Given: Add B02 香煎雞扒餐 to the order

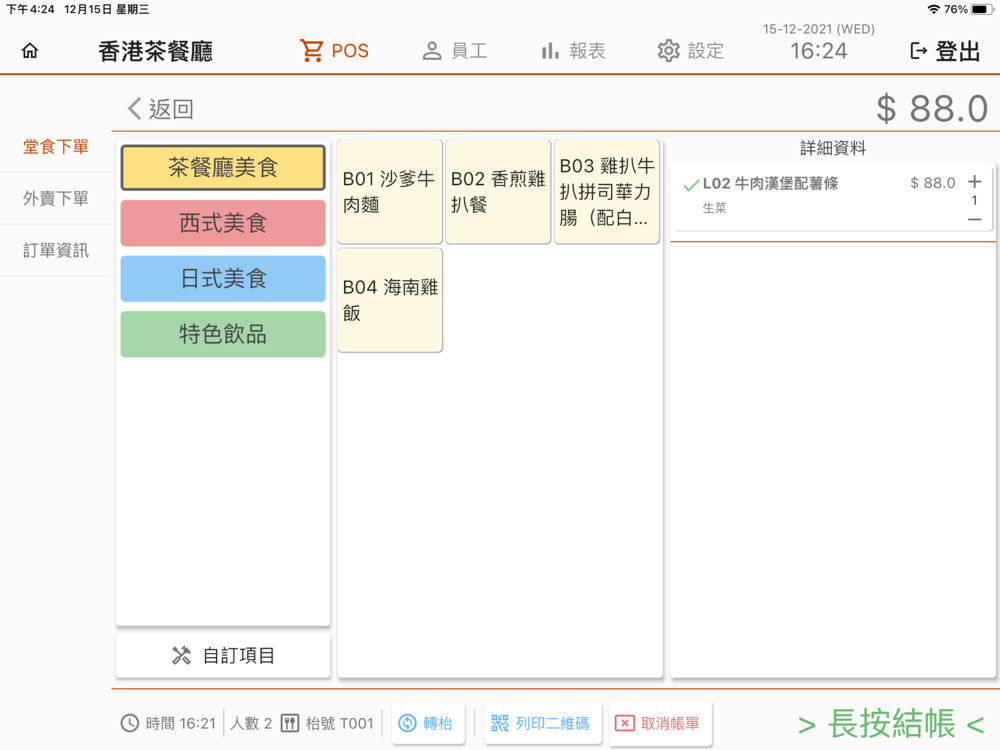Looking at the screenshot, I should (x=498, y=191).
